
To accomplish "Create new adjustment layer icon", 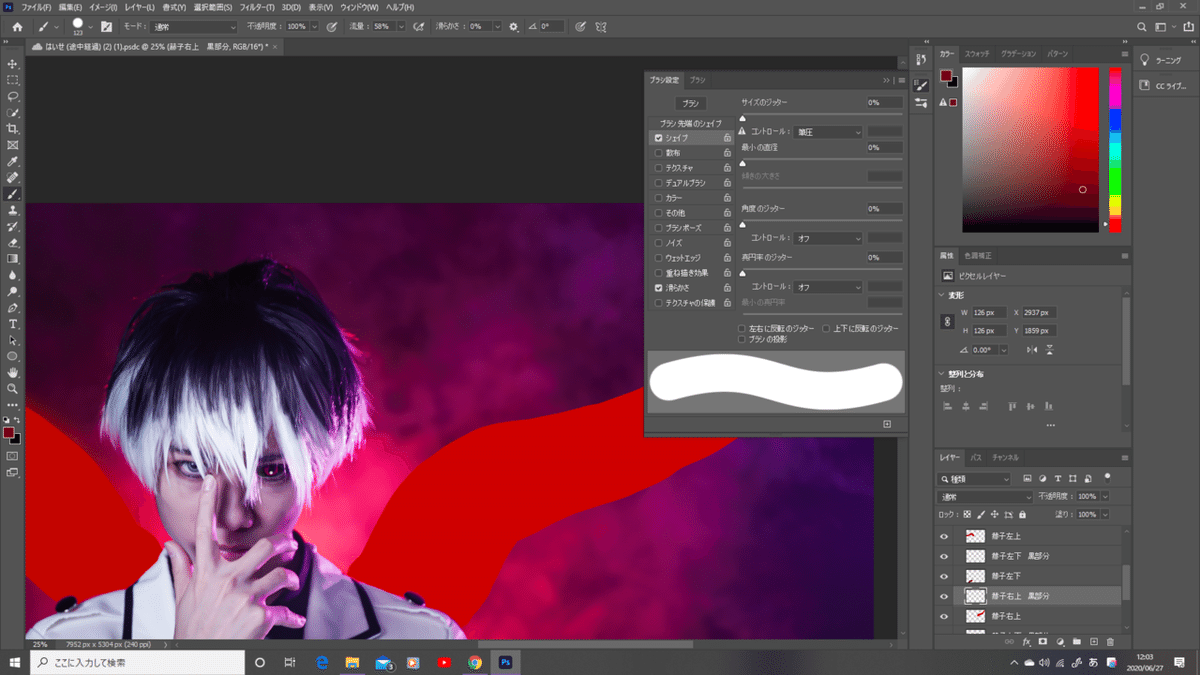I will click(x=1059, y=641).
